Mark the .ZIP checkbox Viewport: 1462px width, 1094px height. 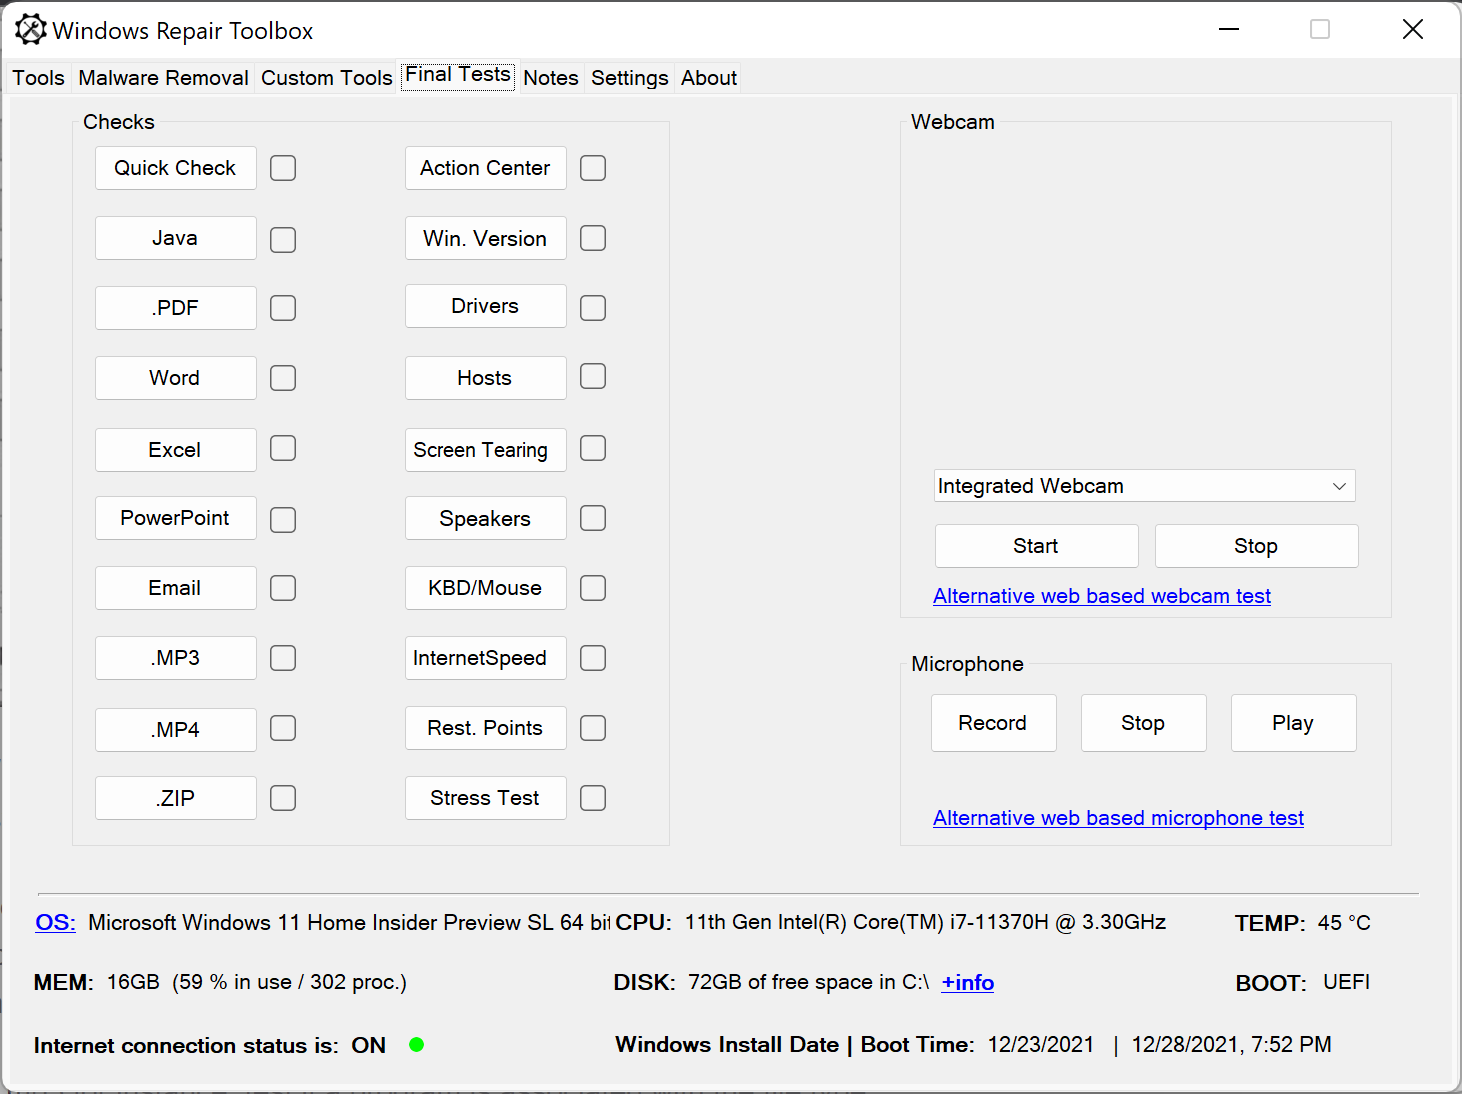pyautogui.click(x=283, y=798)
